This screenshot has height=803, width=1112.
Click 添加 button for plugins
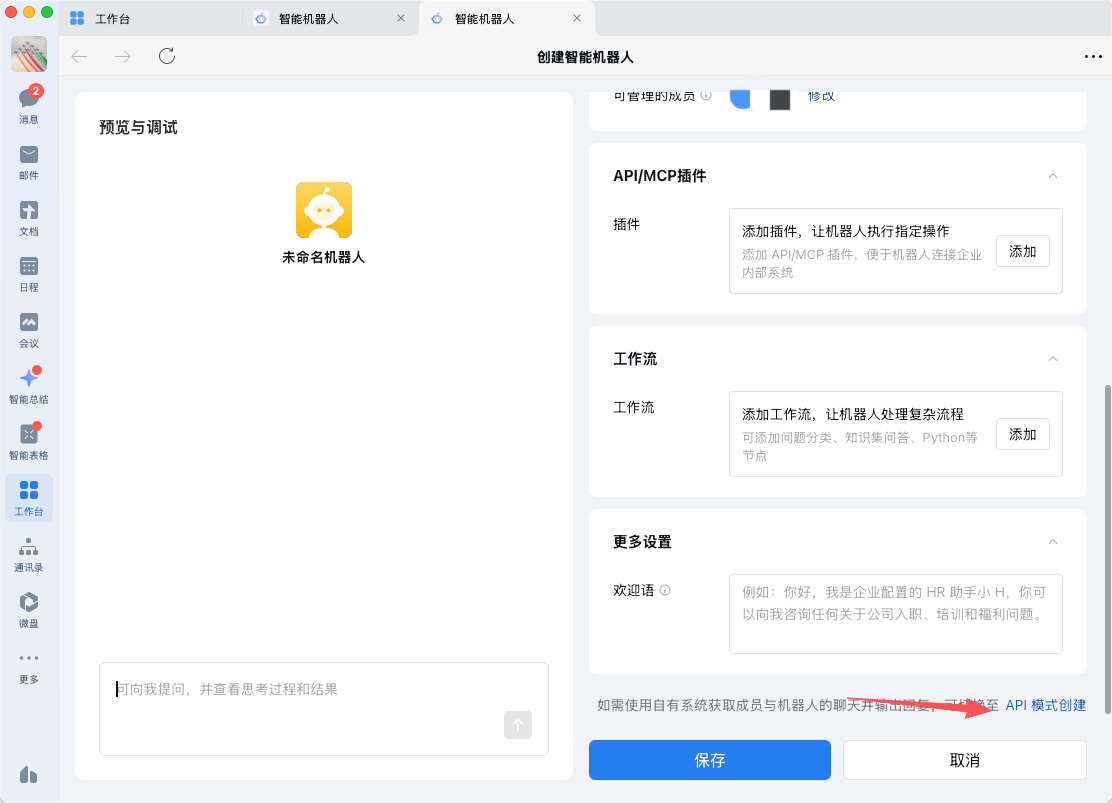tap(1022, 251)
